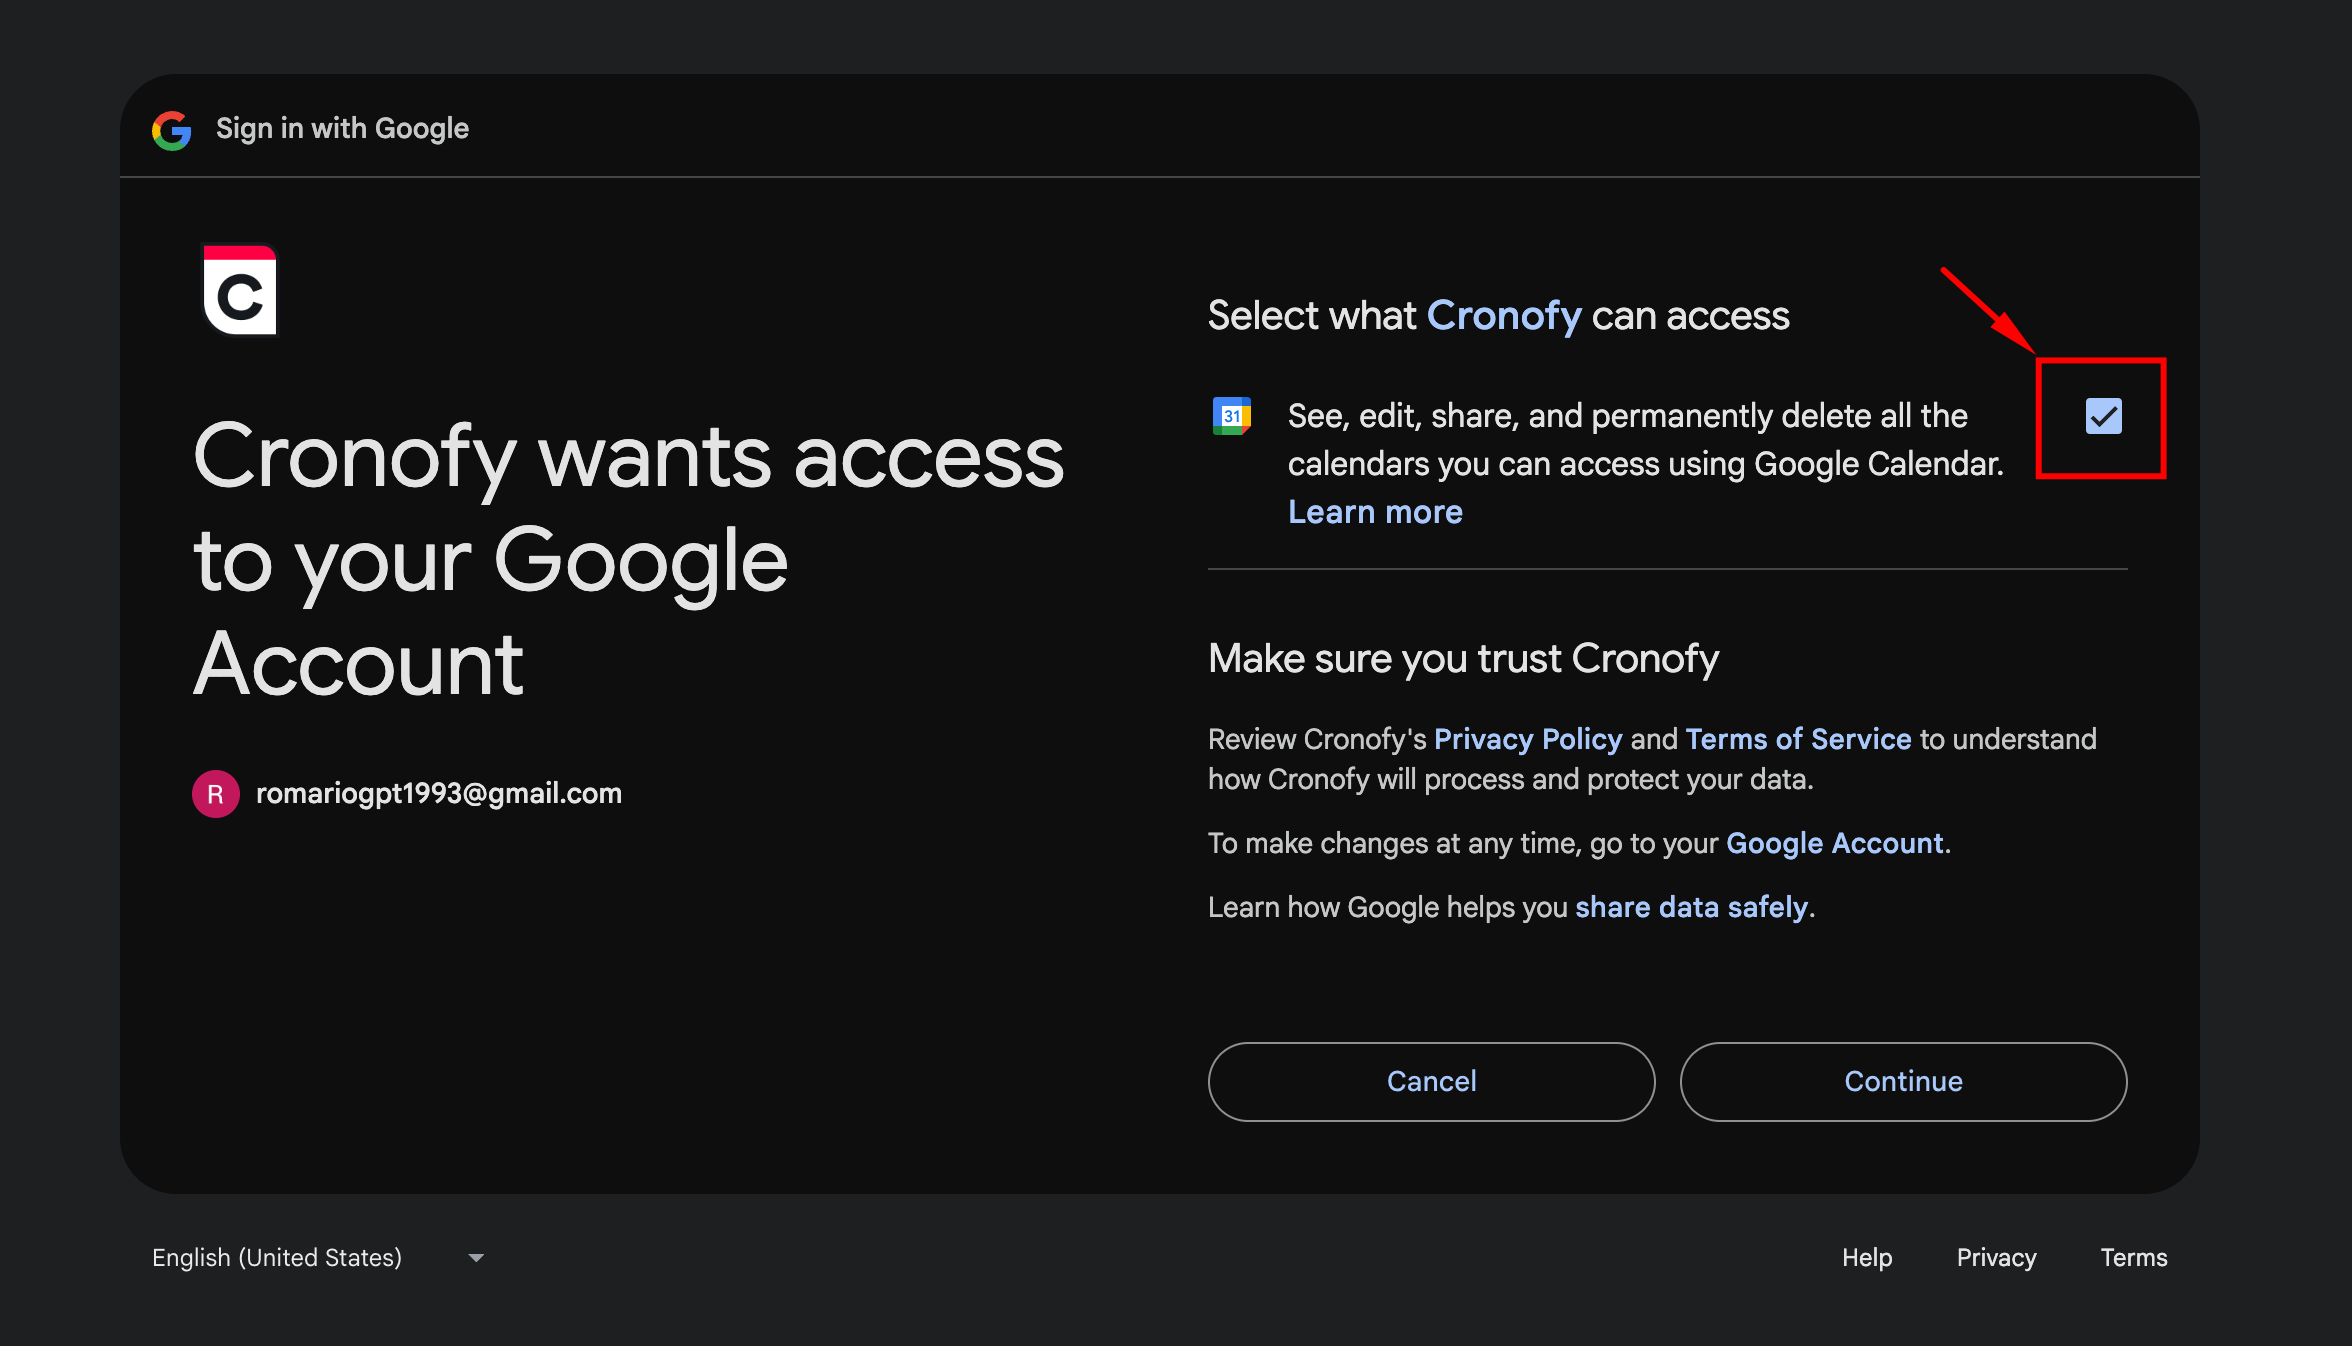
Task: Open Cronofy's Privacy Policy link
Action: click(x=1528, y=739)
